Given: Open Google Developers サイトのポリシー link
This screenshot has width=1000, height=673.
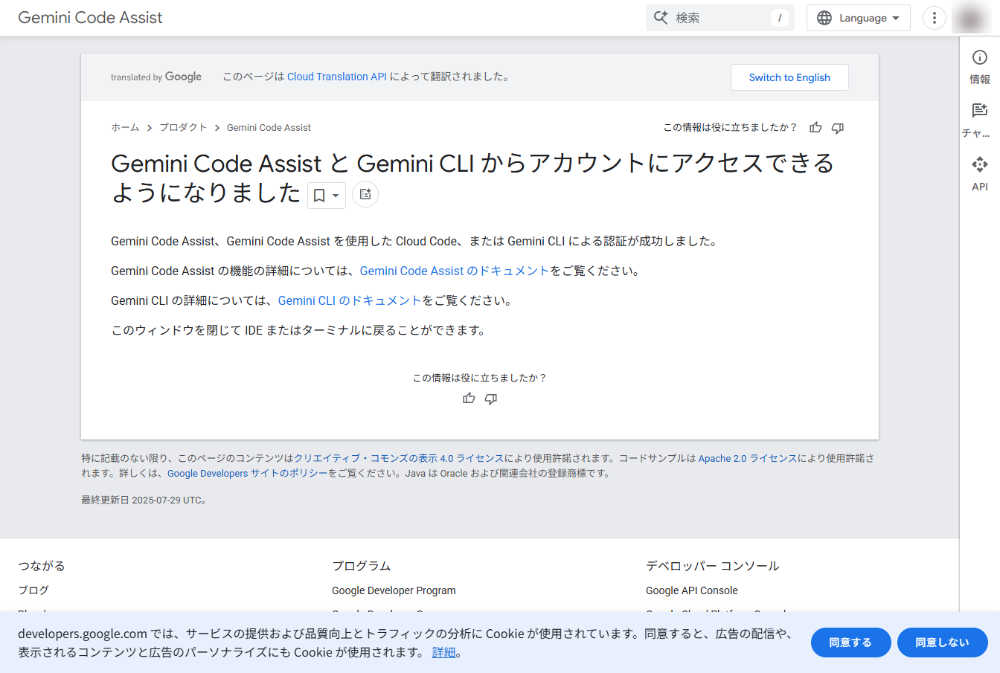Looking at the screenshot, I should point(247,473).
